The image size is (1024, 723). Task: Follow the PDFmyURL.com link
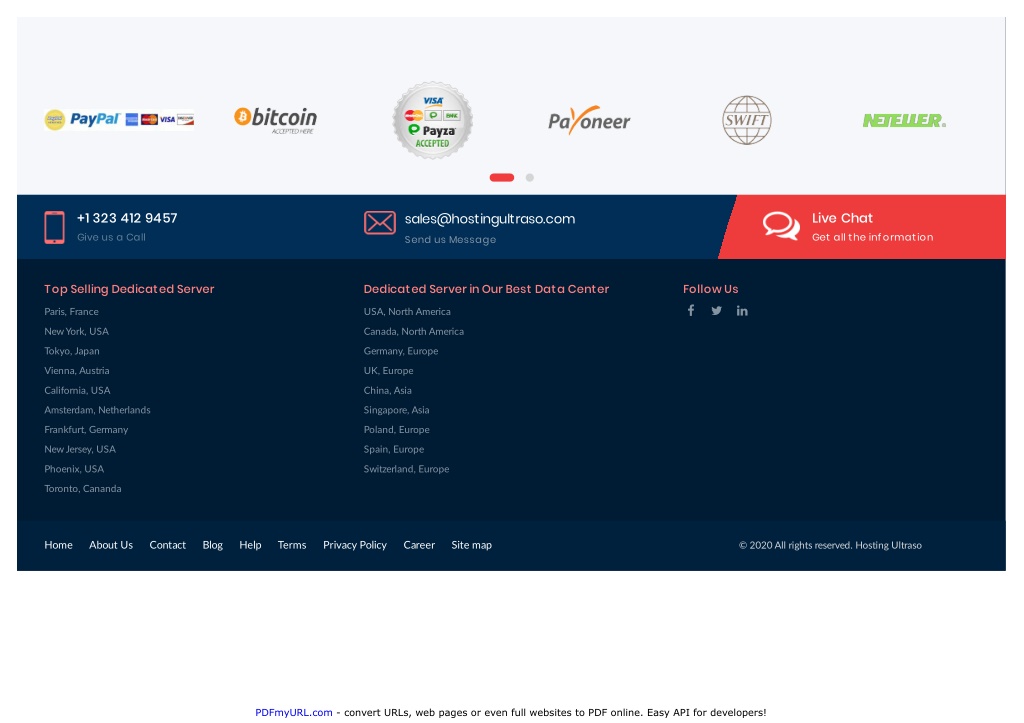(294, 713)
